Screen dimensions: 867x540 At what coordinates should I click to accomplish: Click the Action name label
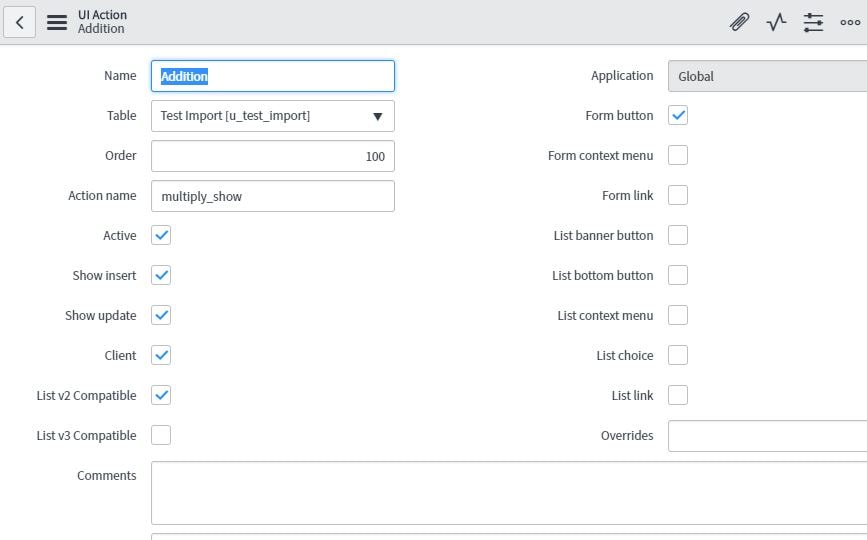(102, 196)
